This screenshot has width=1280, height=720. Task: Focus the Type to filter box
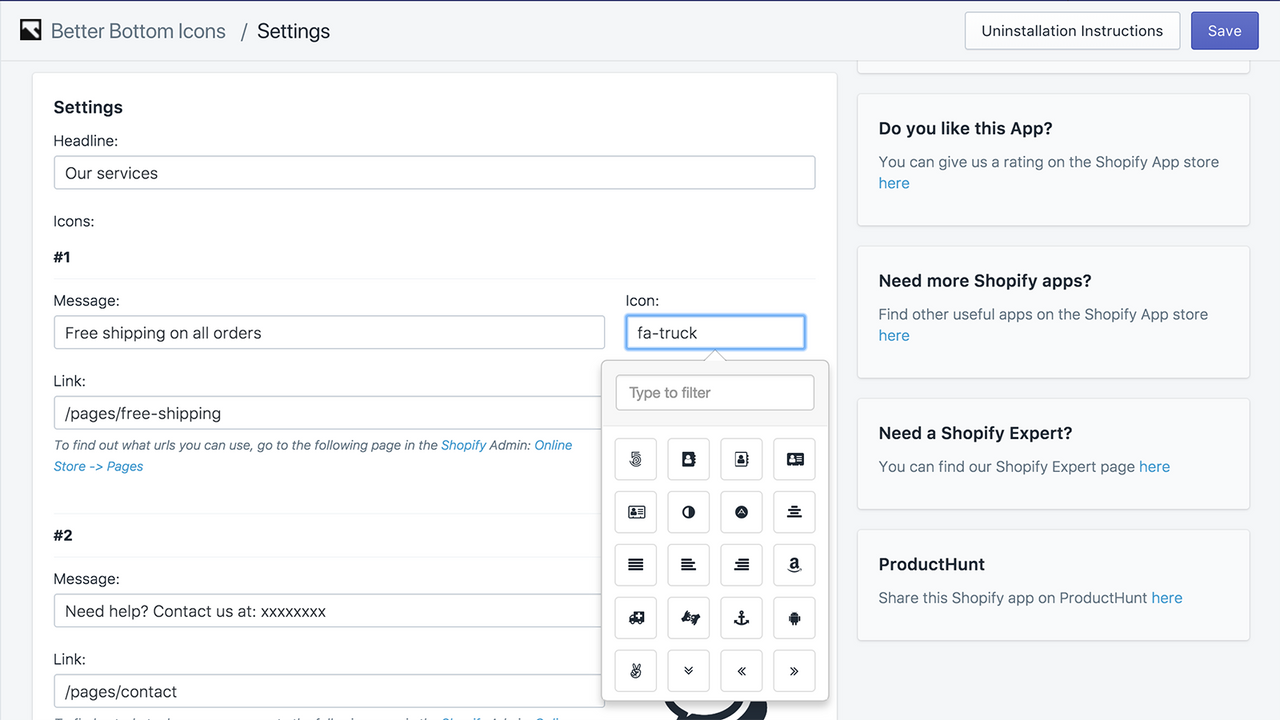[715, 393]
